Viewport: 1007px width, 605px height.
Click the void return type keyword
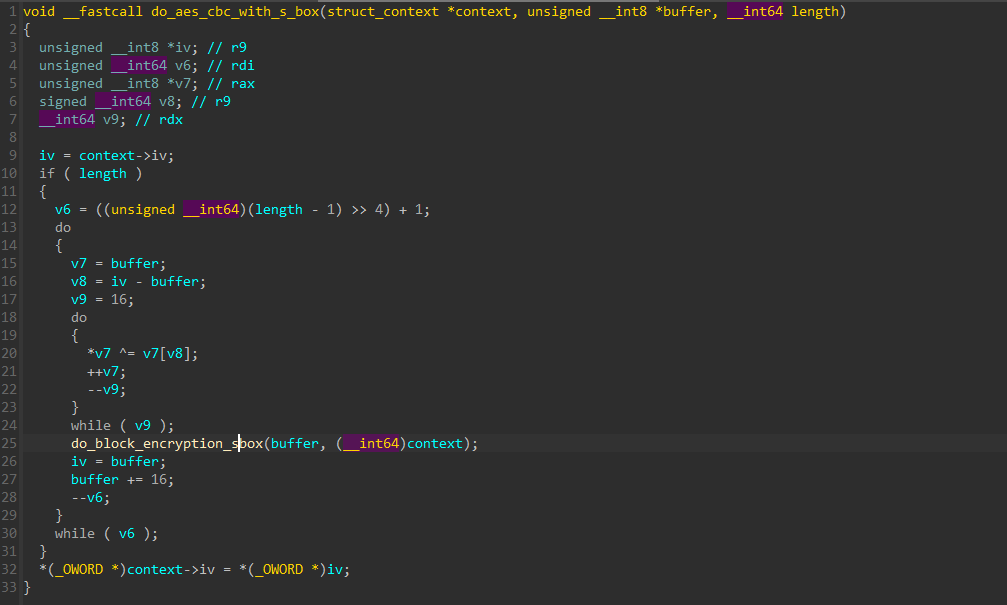tap(40, 11)
